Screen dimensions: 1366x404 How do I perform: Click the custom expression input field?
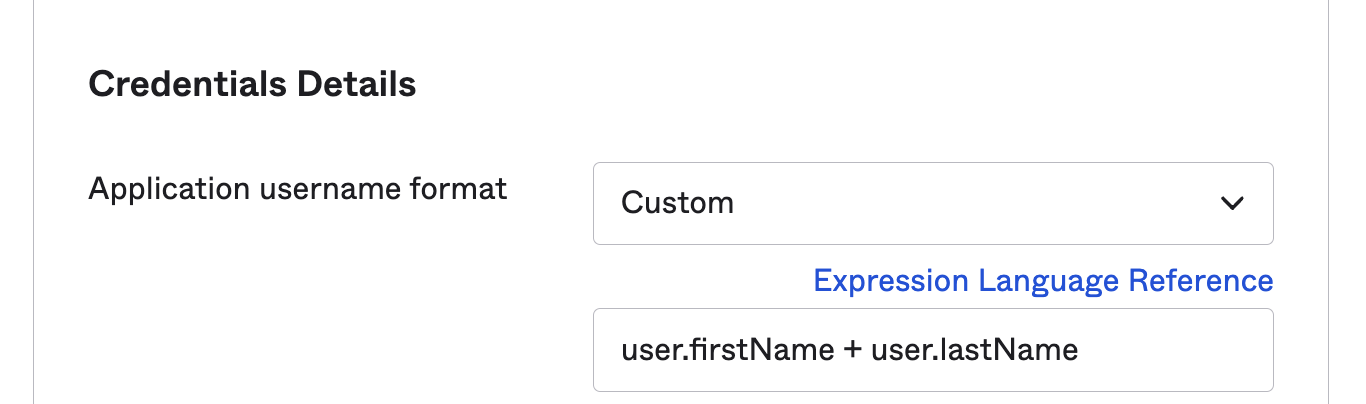(932, 350)
